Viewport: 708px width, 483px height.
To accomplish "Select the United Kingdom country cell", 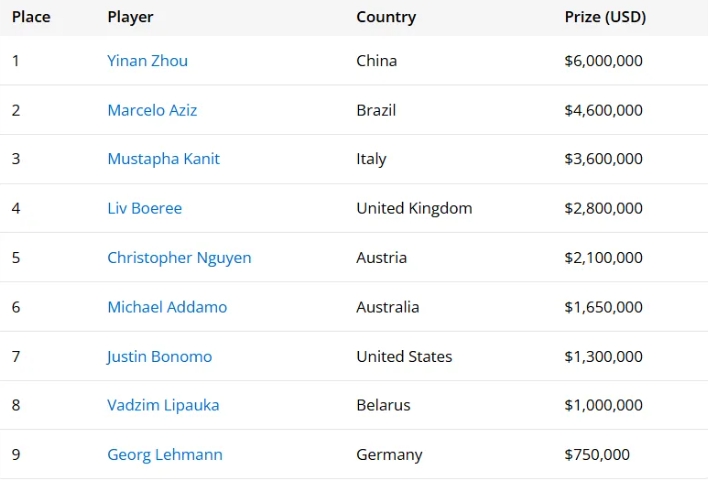I will tap(414, 209).
